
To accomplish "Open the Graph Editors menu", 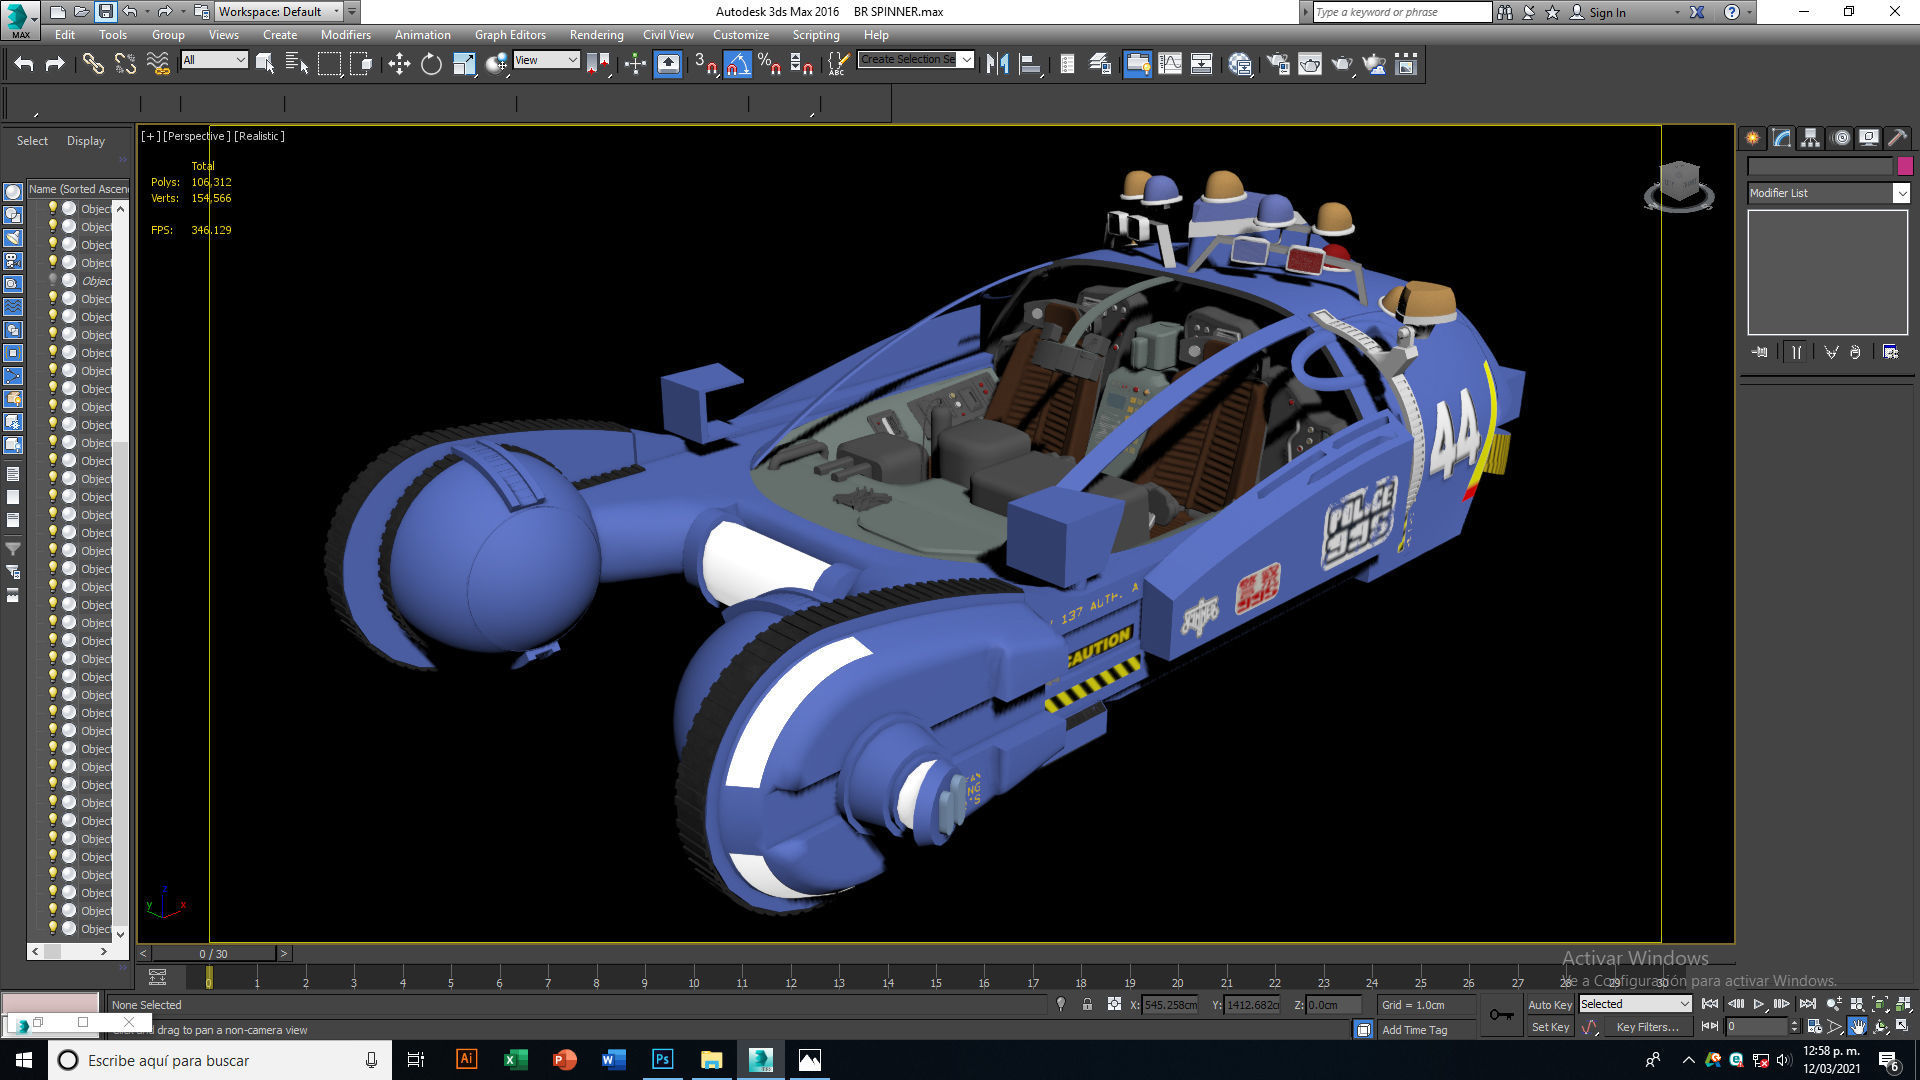I will (x=510, y=34).
